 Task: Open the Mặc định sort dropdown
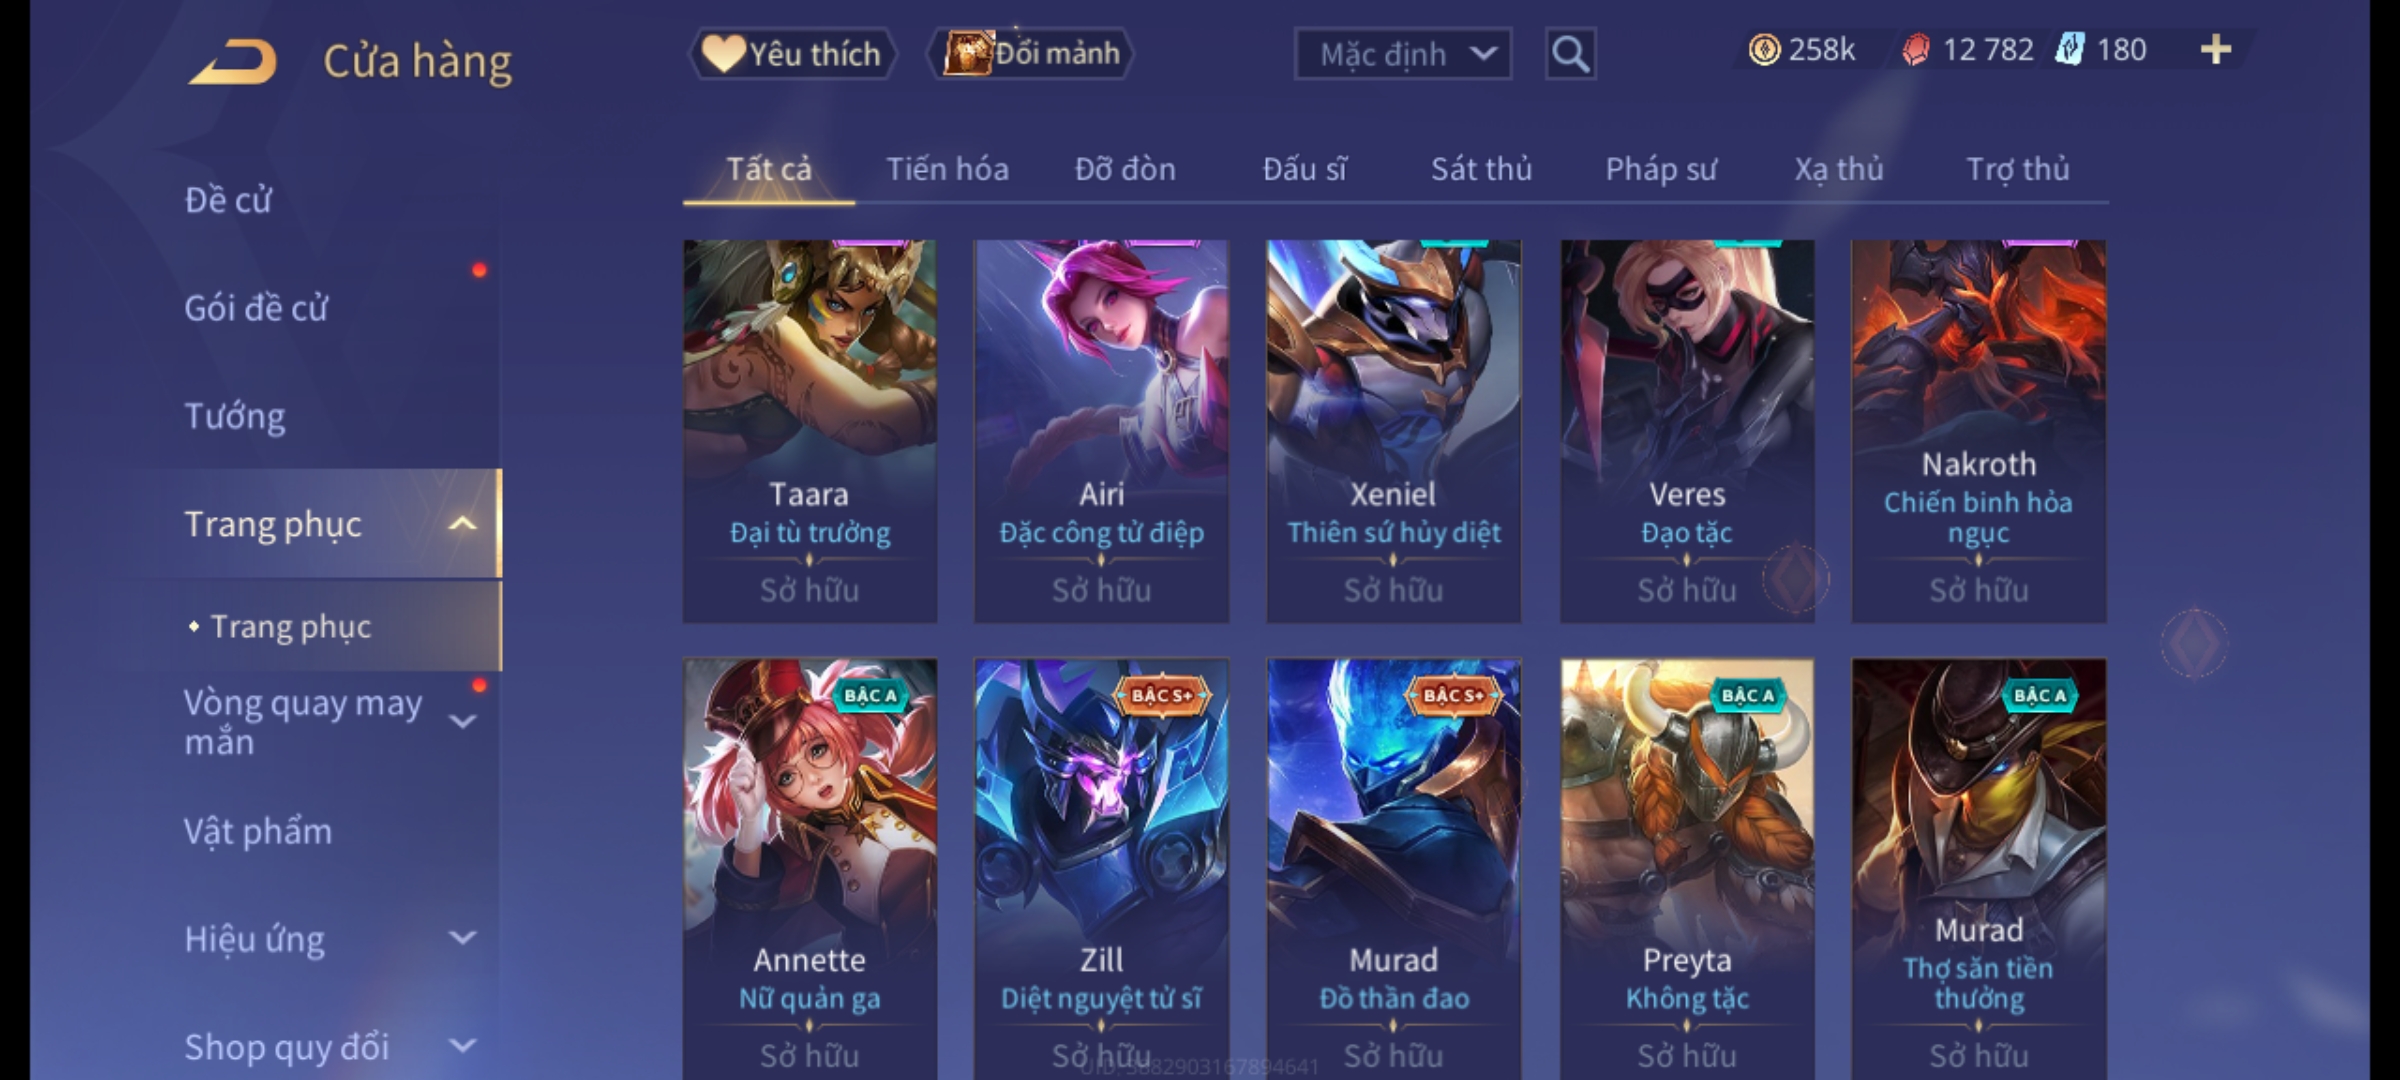1402,54
